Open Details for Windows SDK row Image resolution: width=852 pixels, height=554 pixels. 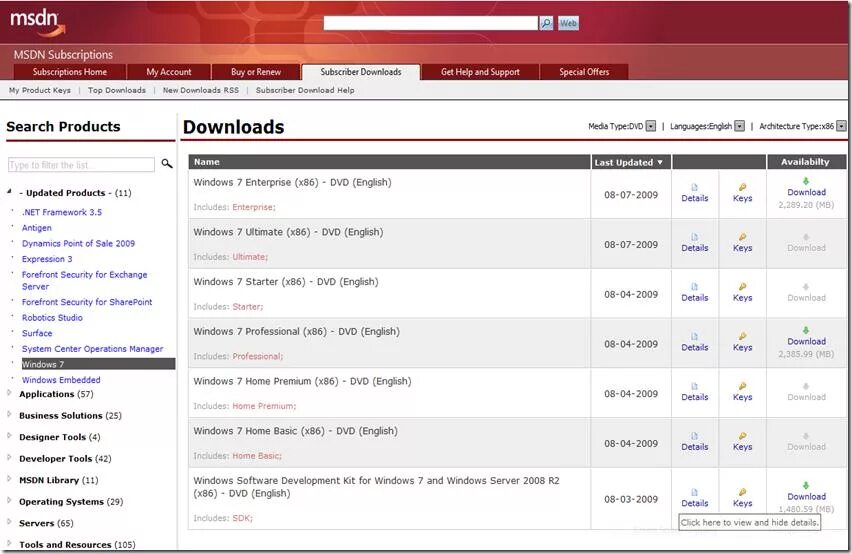[694, 498]
